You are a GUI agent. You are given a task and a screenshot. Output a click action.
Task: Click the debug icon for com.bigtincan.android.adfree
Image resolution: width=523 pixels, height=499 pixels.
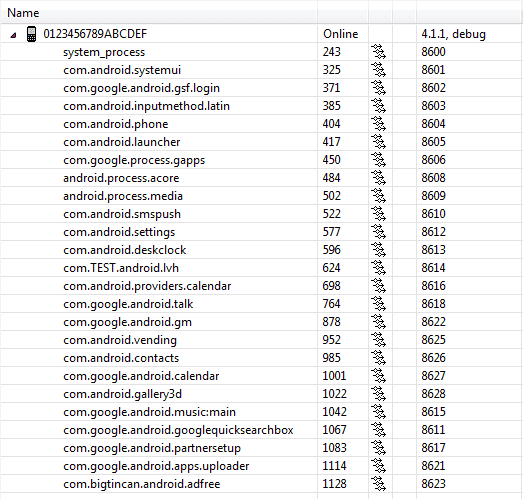pos(379,484)
